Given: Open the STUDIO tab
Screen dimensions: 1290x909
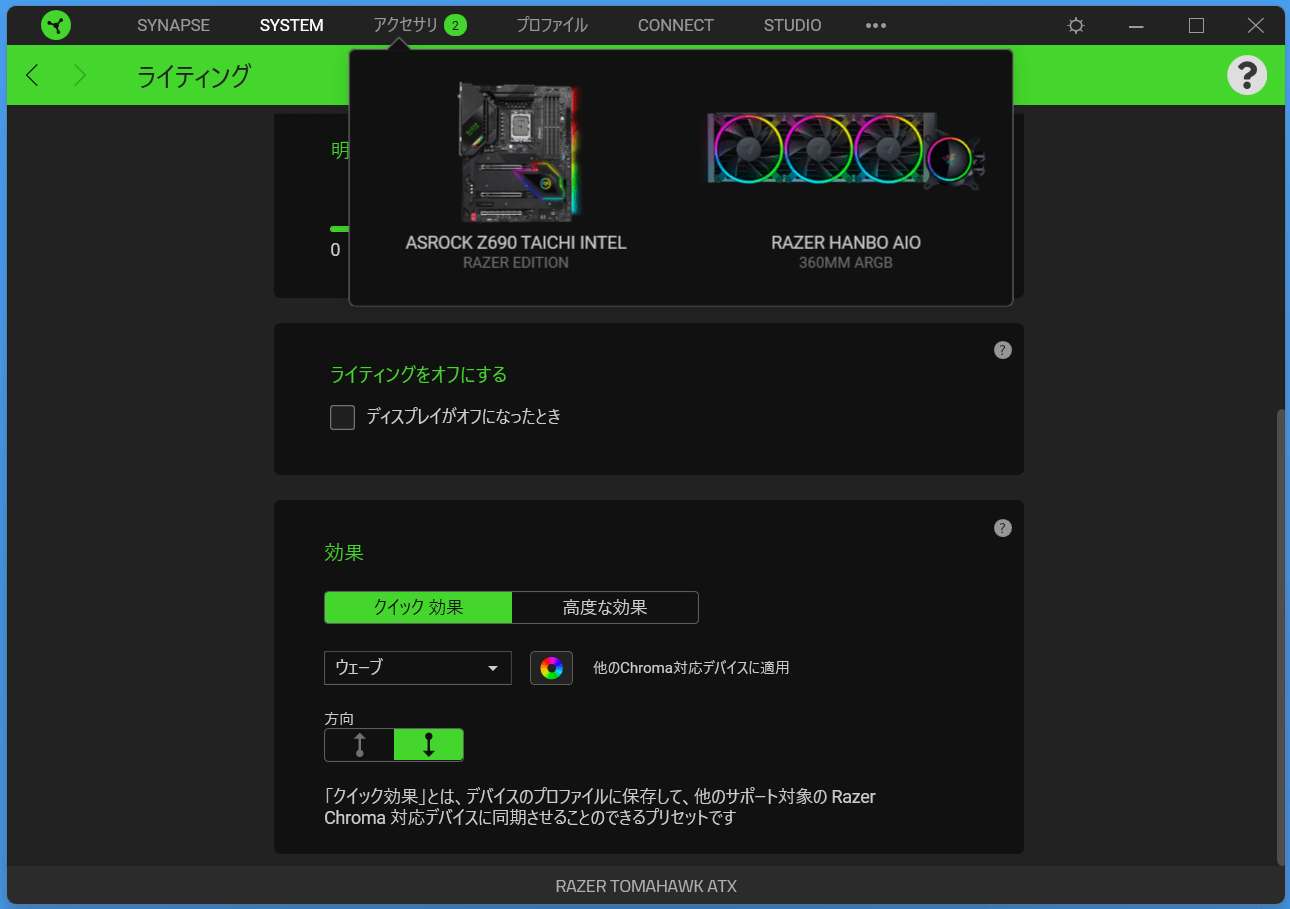Looking at the screenshot, I should click(793, 25).
